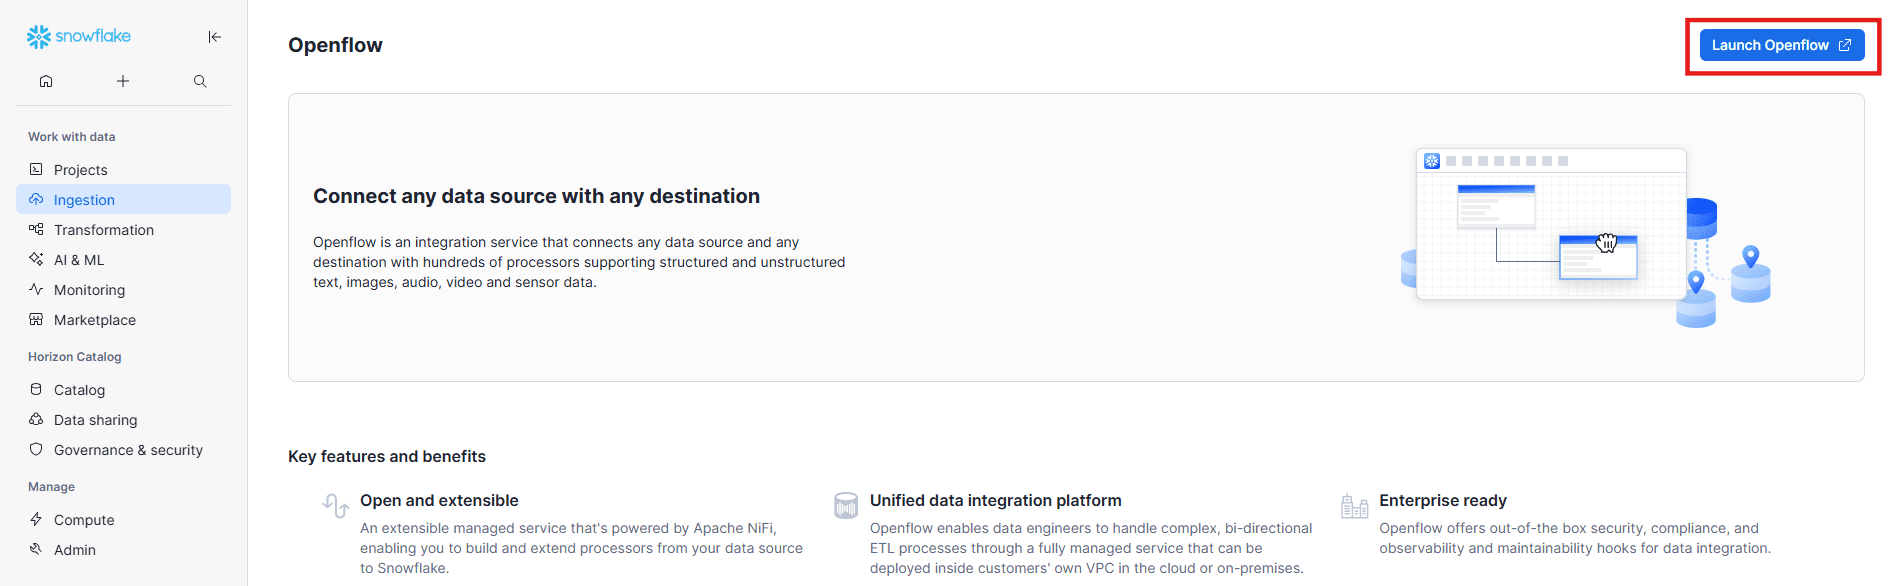Open the Transformation menu item

click(103, 230)
